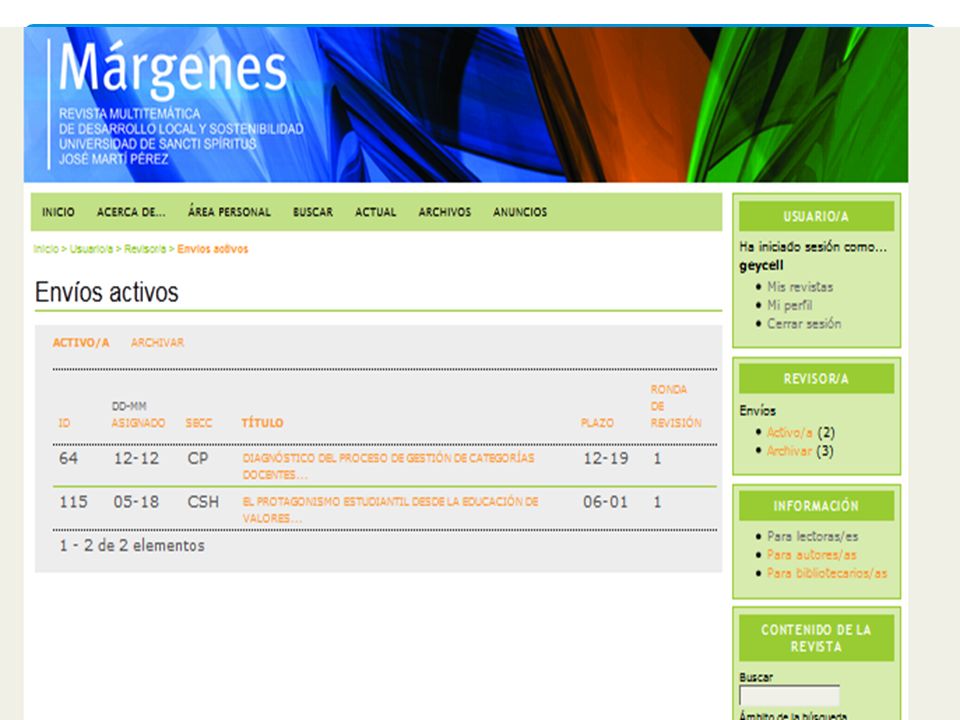Open submission El protagonismo estudiantil

pyautogui.click(x=390, y=509)
